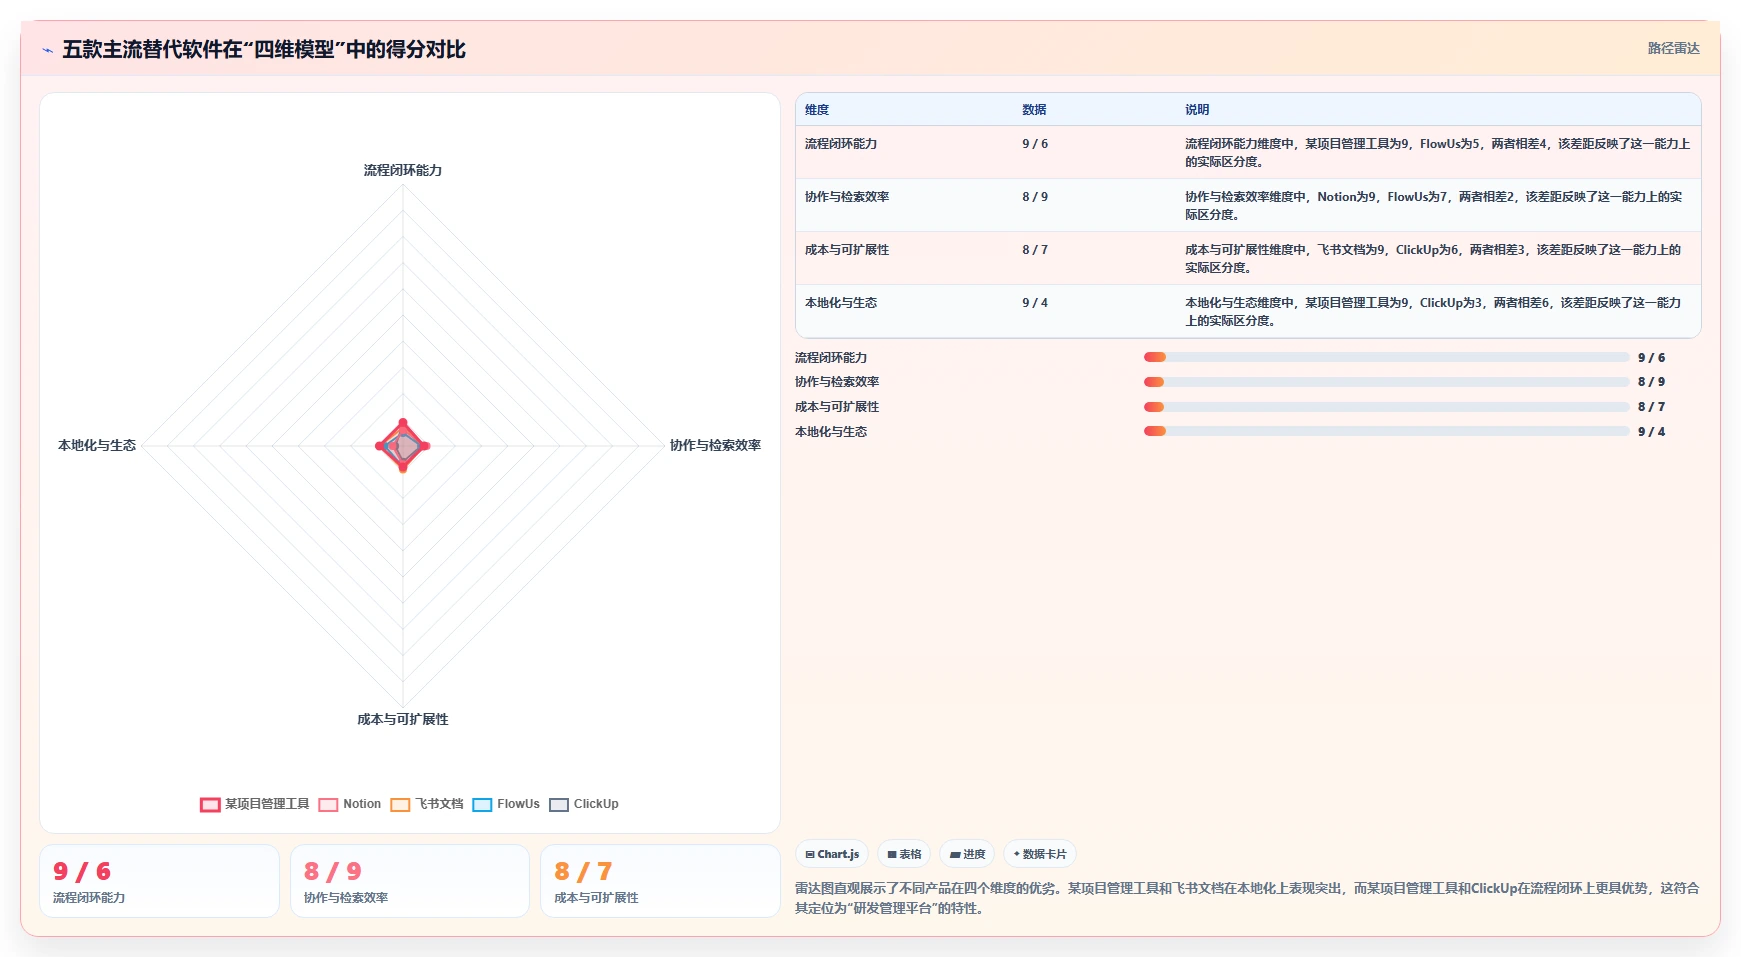Toggle 飞书文档 legend entry
1741x957 pixels.
pyautogui.click(x=427, y=804)
